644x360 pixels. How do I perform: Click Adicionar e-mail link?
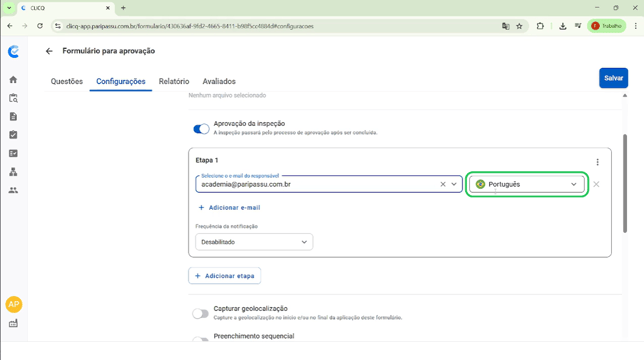click(x=230, y=208)
